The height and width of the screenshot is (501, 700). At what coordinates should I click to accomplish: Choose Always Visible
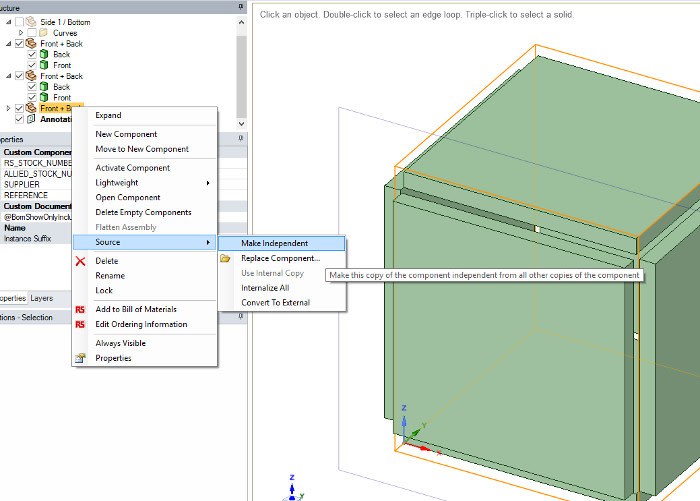click(x=145, y=343)
